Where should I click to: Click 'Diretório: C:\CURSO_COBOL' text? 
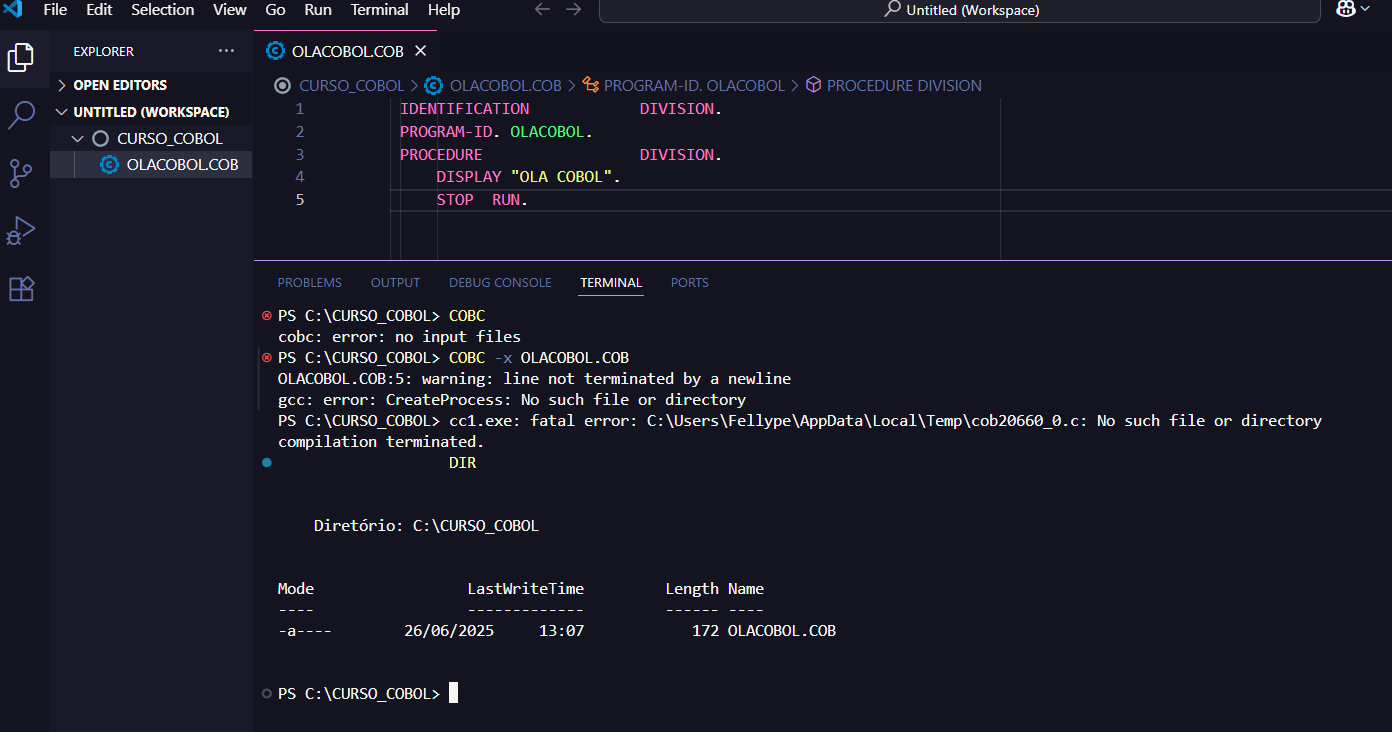(x=426, y=526)
